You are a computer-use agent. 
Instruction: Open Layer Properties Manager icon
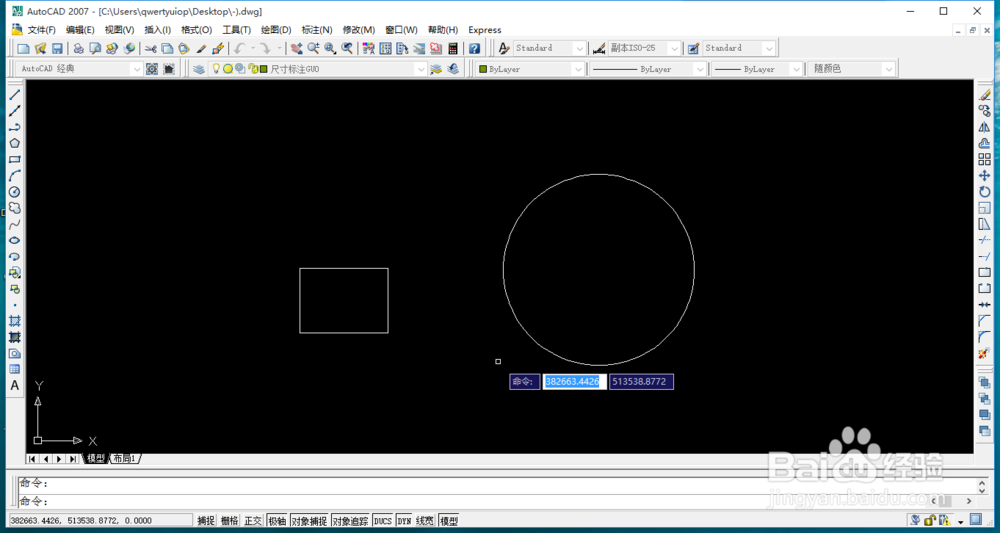[x=199, y=69]
